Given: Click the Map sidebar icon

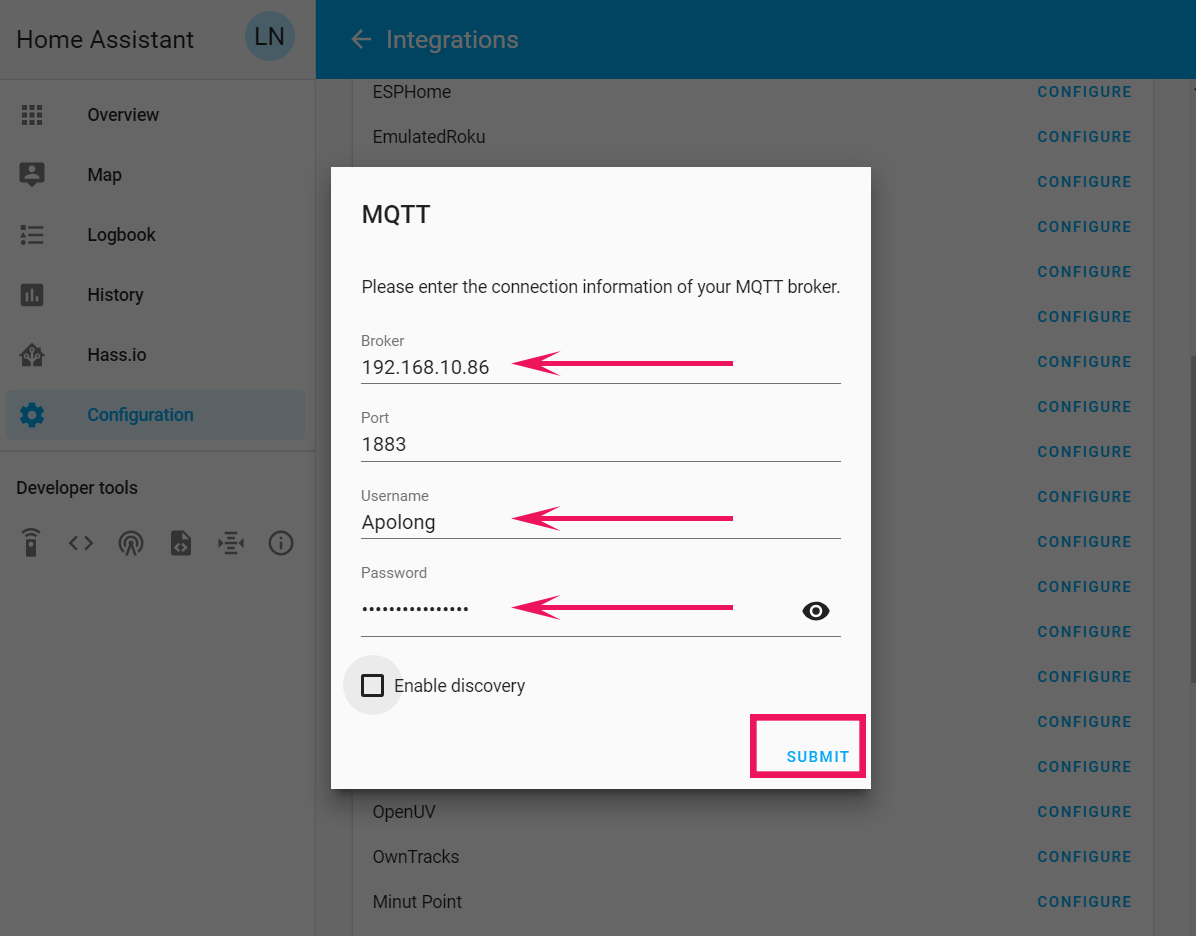Looking at the screenshot, I should (32, 175).
